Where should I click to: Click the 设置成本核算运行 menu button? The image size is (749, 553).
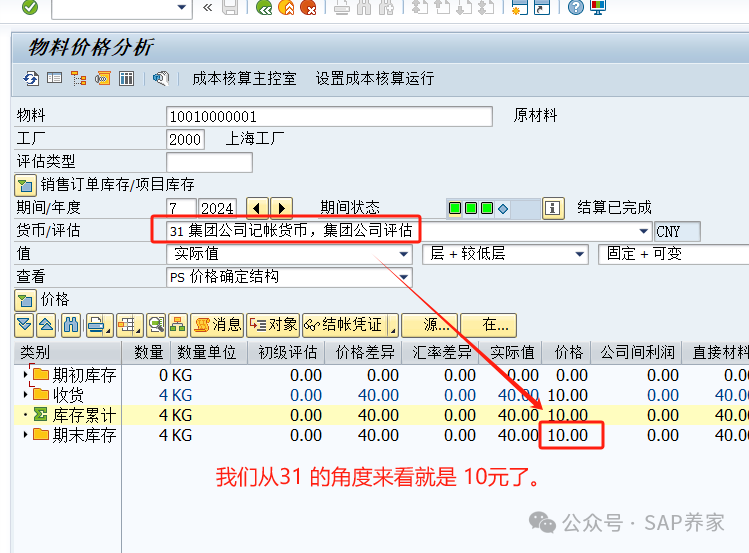374,78
